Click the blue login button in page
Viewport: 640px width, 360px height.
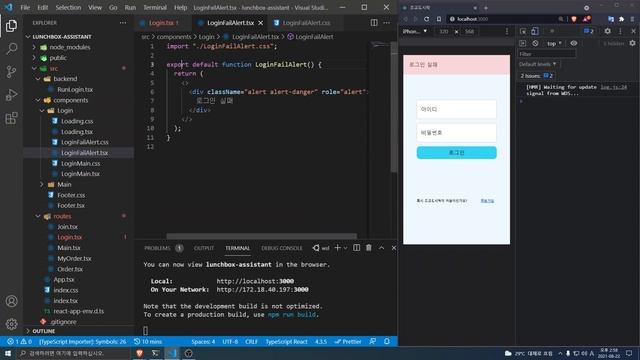456,153
